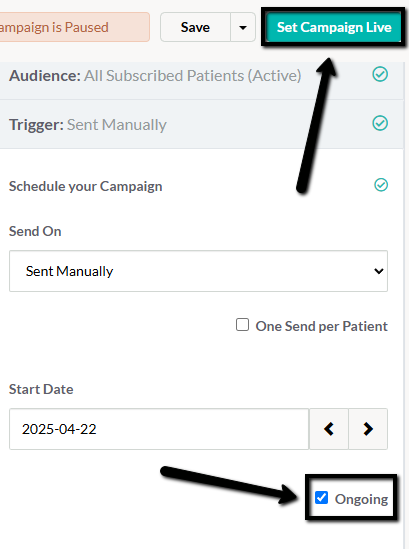
Task: Click the Start Date input field
Action: coord(159,429)
